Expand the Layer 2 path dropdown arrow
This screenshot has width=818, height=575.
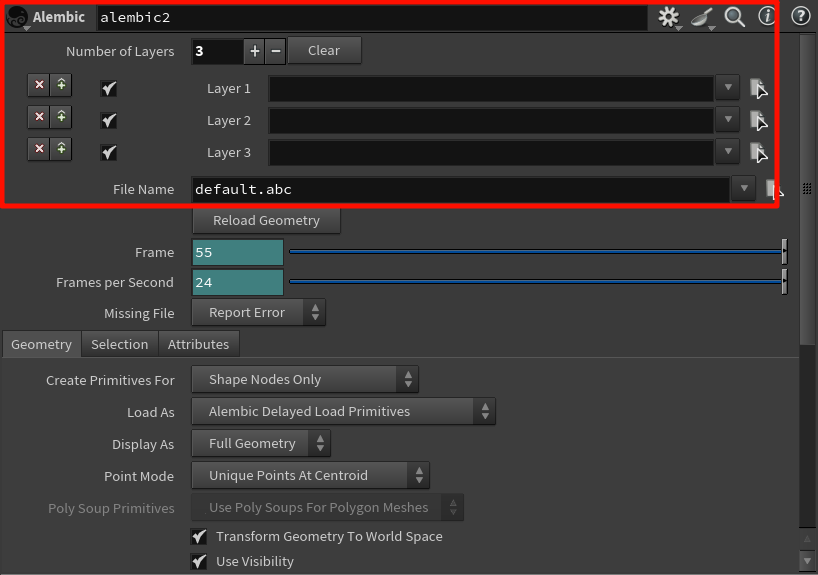click(x=728, y=119)
